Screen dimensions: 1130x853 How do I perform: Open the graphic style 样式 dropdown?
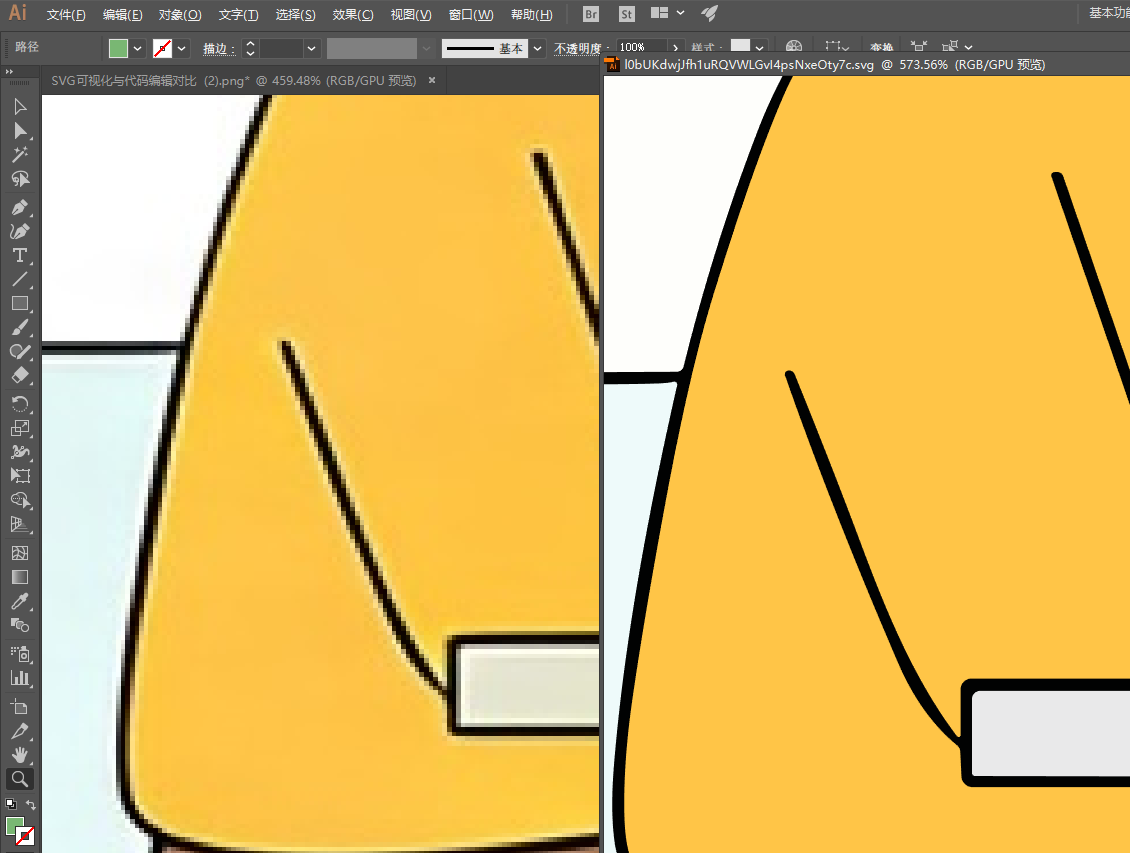coord(760,48)
